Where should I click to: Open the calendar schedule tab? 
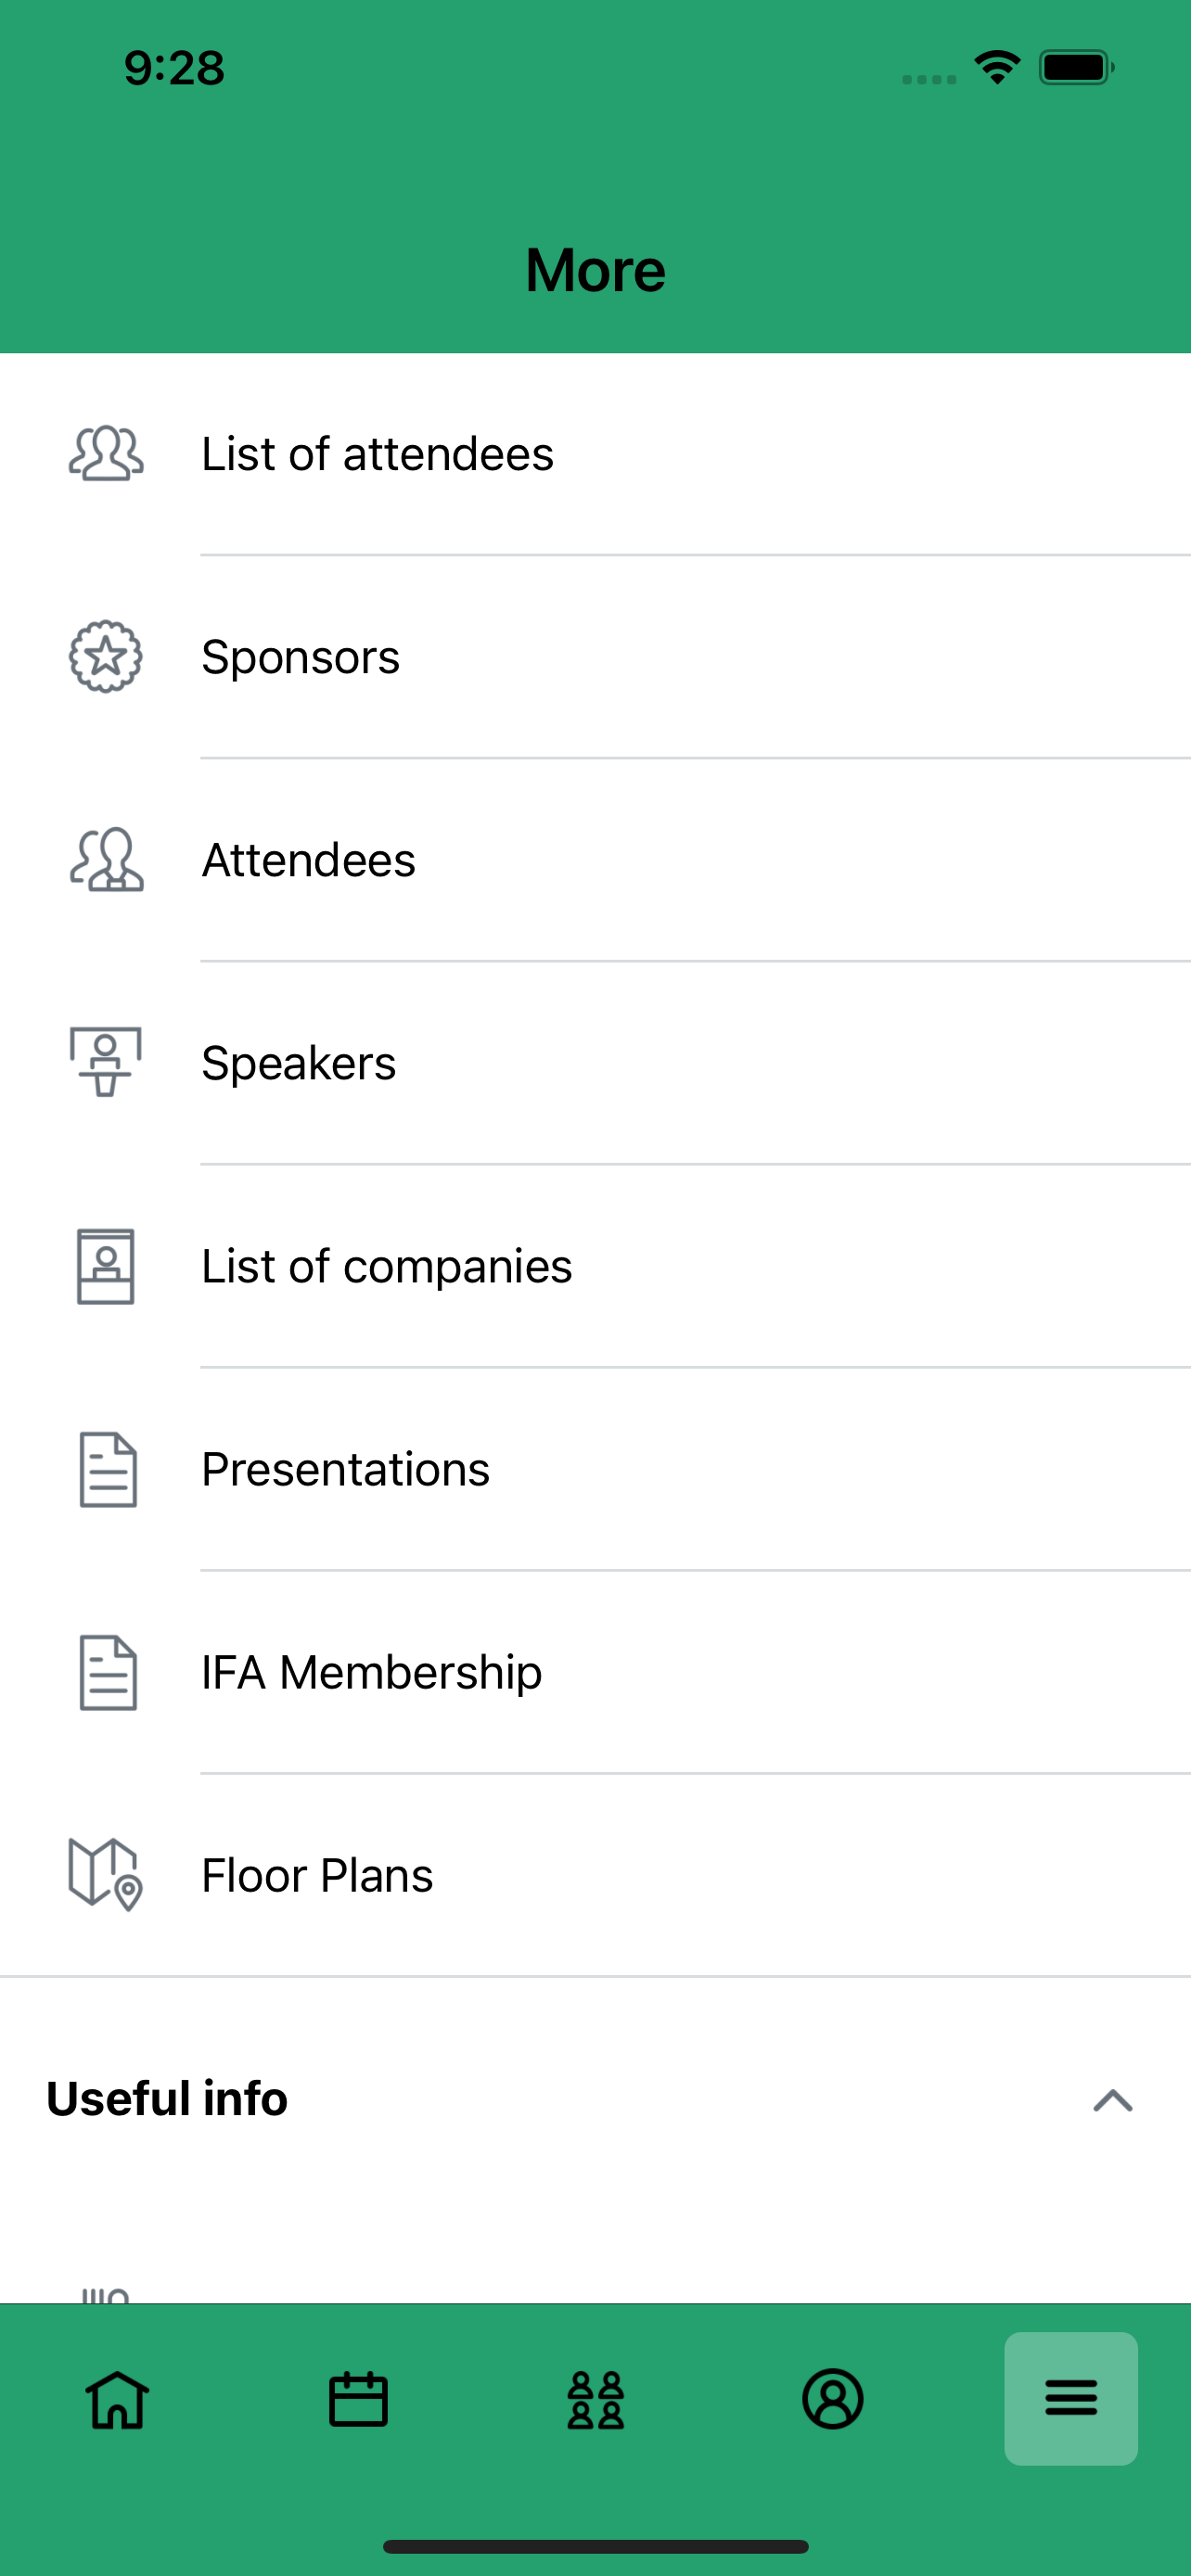(358, 2399)
